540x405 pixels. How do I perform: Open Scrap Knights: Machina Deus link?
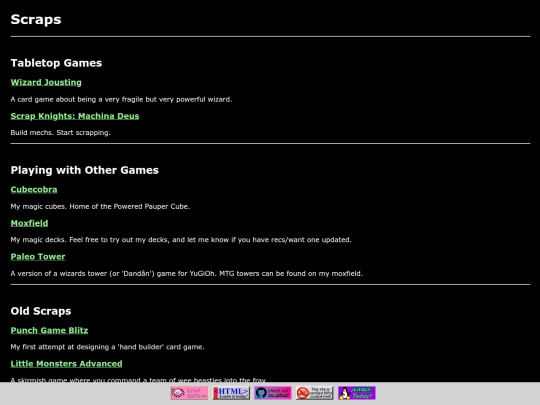75,116
